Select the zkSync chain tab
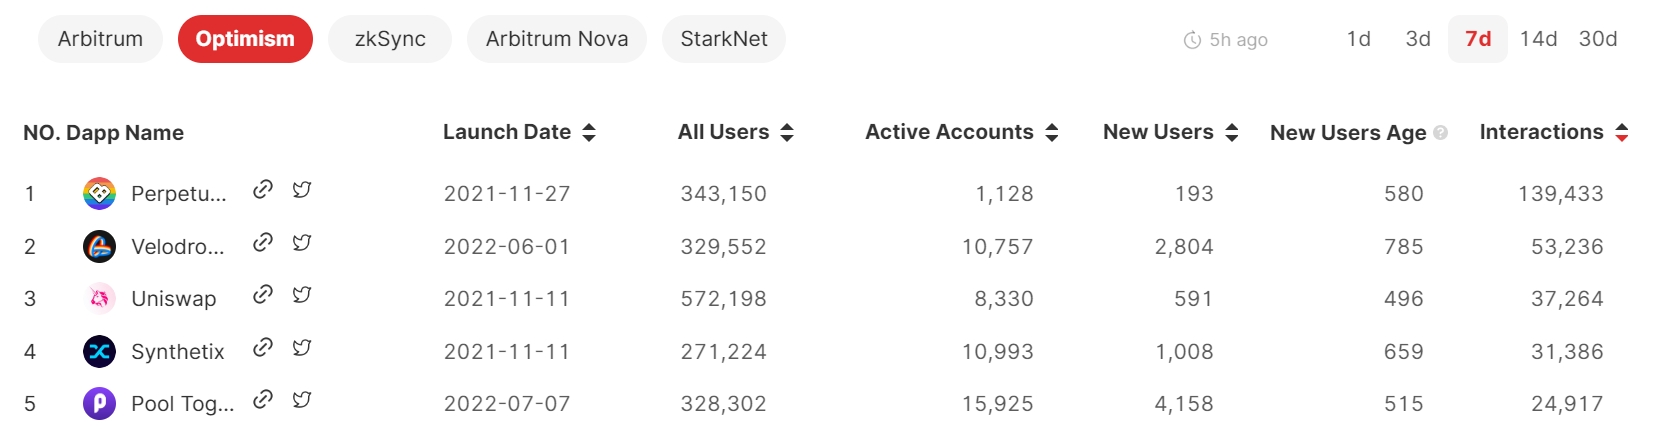The image size is (1662, 429). pos(390,39)
